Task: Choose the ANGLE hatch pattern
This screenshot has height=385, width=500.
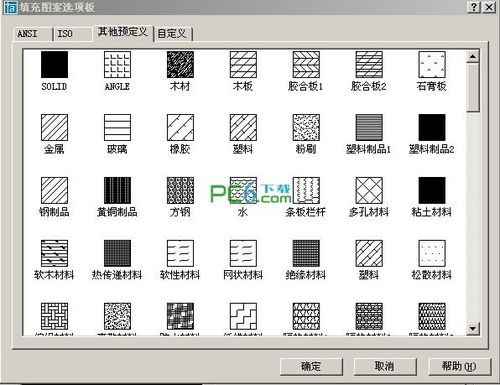Action: coord(117,65)
